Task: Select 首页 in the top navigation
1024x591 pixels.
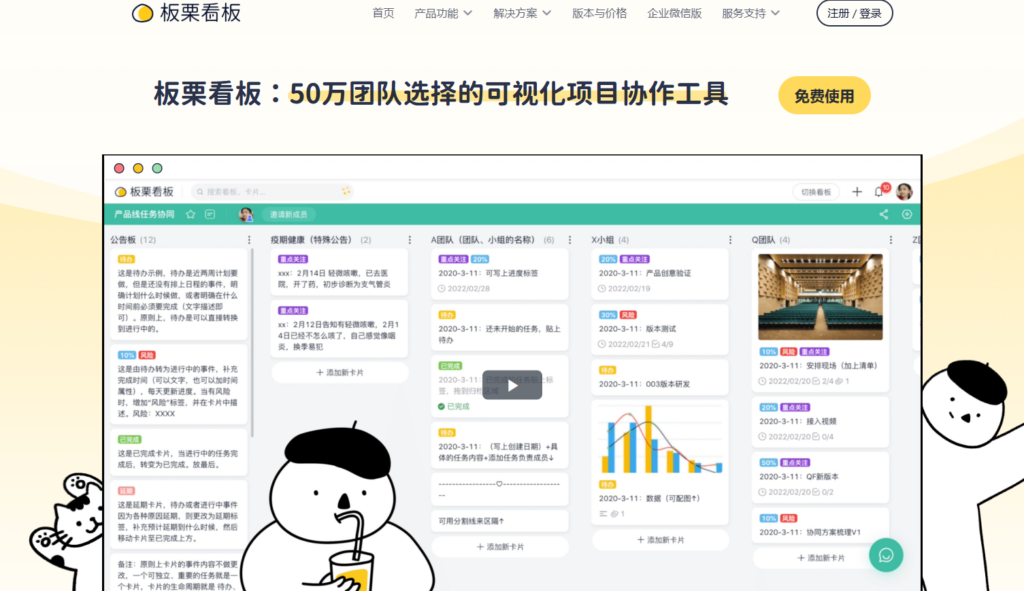Action: [x=381, y=14]
